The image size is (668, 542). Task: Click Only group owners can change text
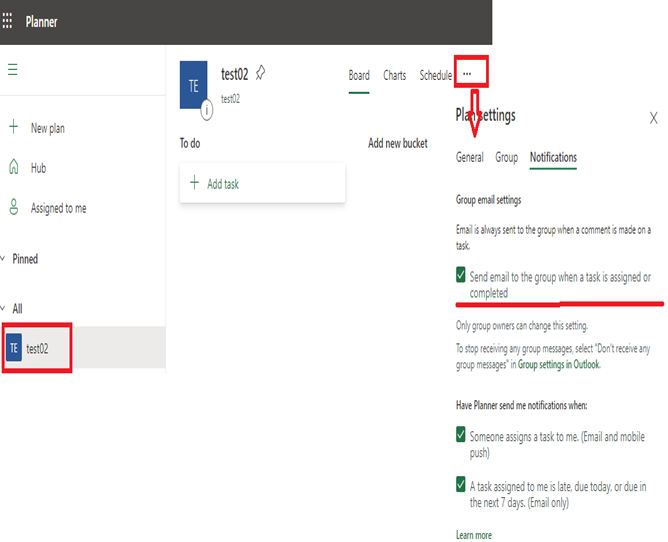[522, 326]
